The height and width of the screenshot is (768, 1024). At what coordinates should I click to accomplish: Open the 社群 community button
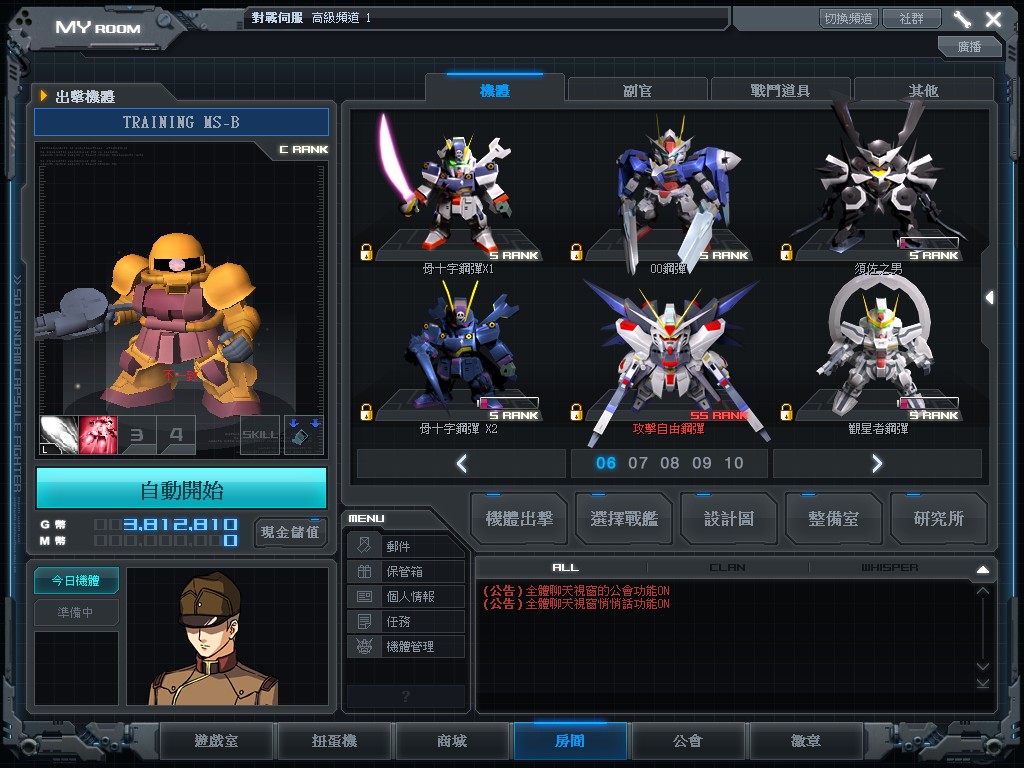[x=912, y=18]
